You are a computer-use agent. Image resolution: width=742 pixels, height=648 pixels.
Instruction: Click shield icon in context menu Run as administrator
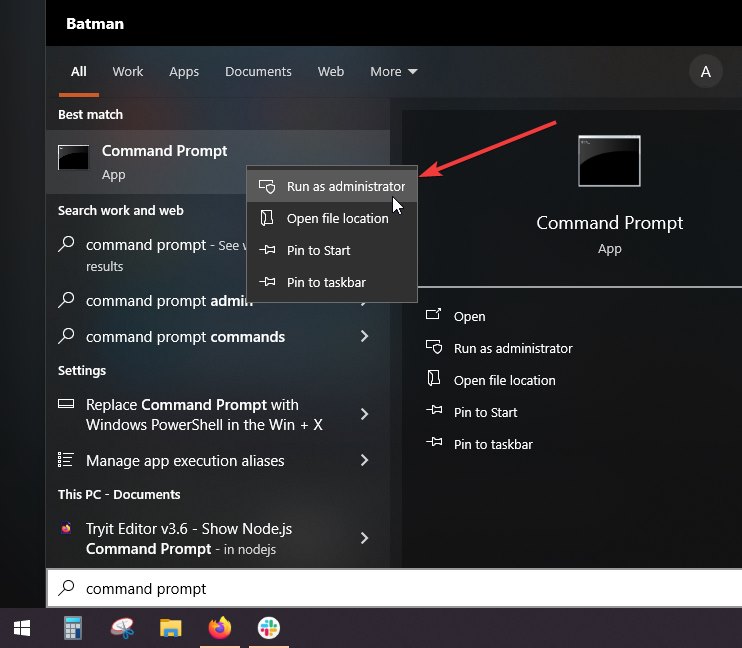tap(267, 186)
